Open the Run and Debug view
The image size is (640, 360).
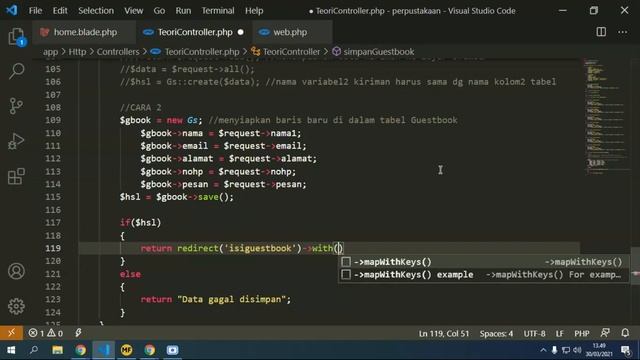pos(16,141)
